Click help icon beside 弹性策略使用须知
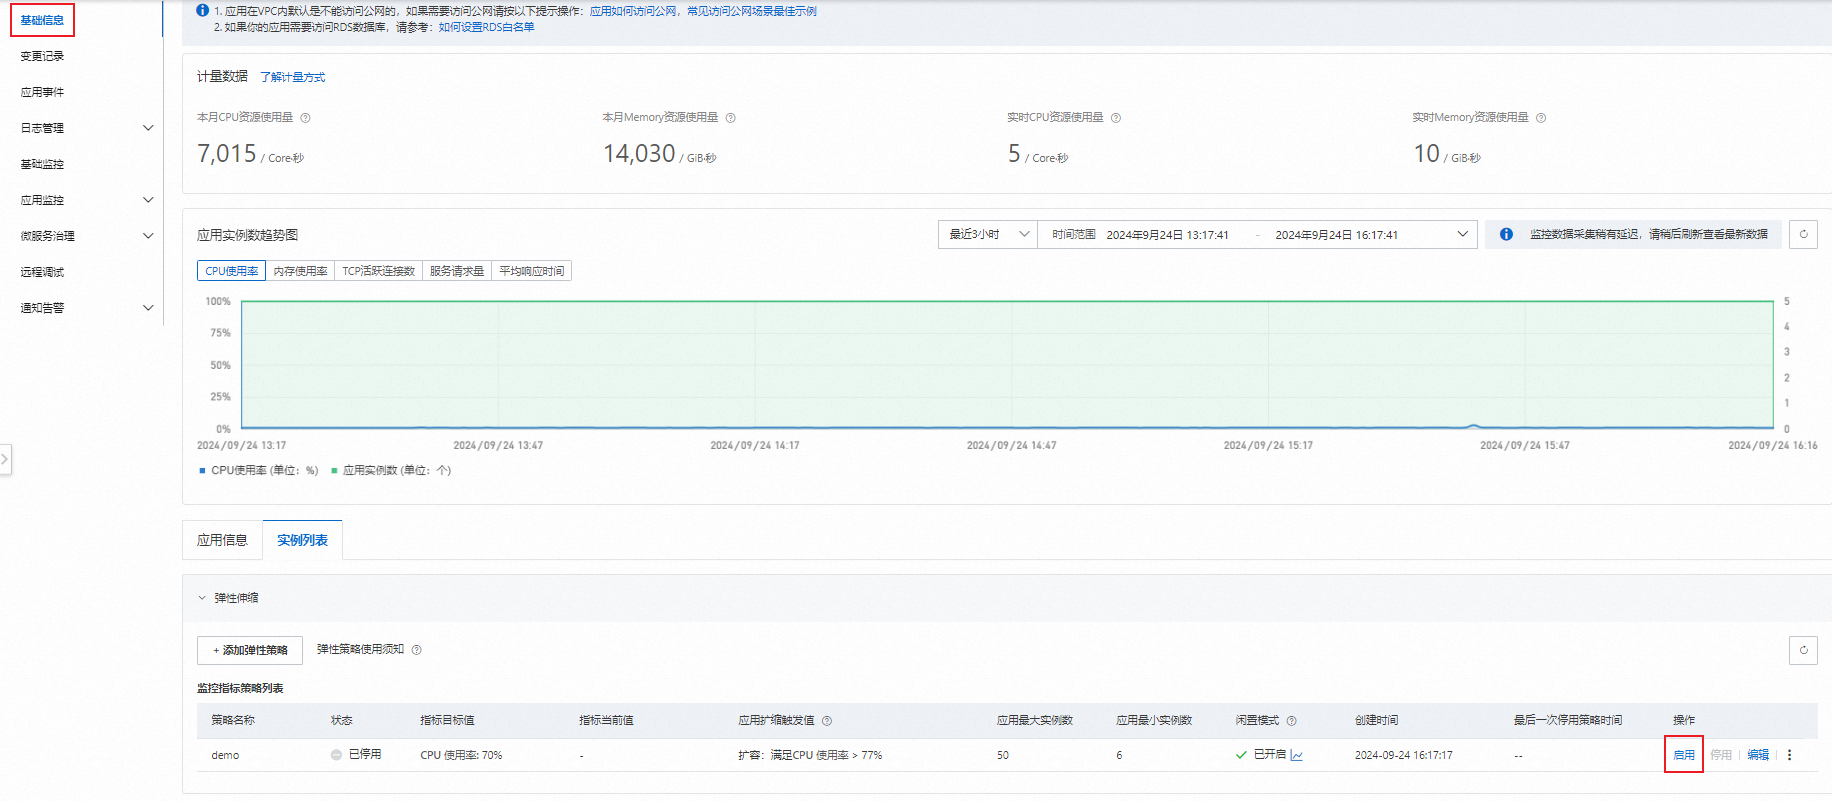 417,650
